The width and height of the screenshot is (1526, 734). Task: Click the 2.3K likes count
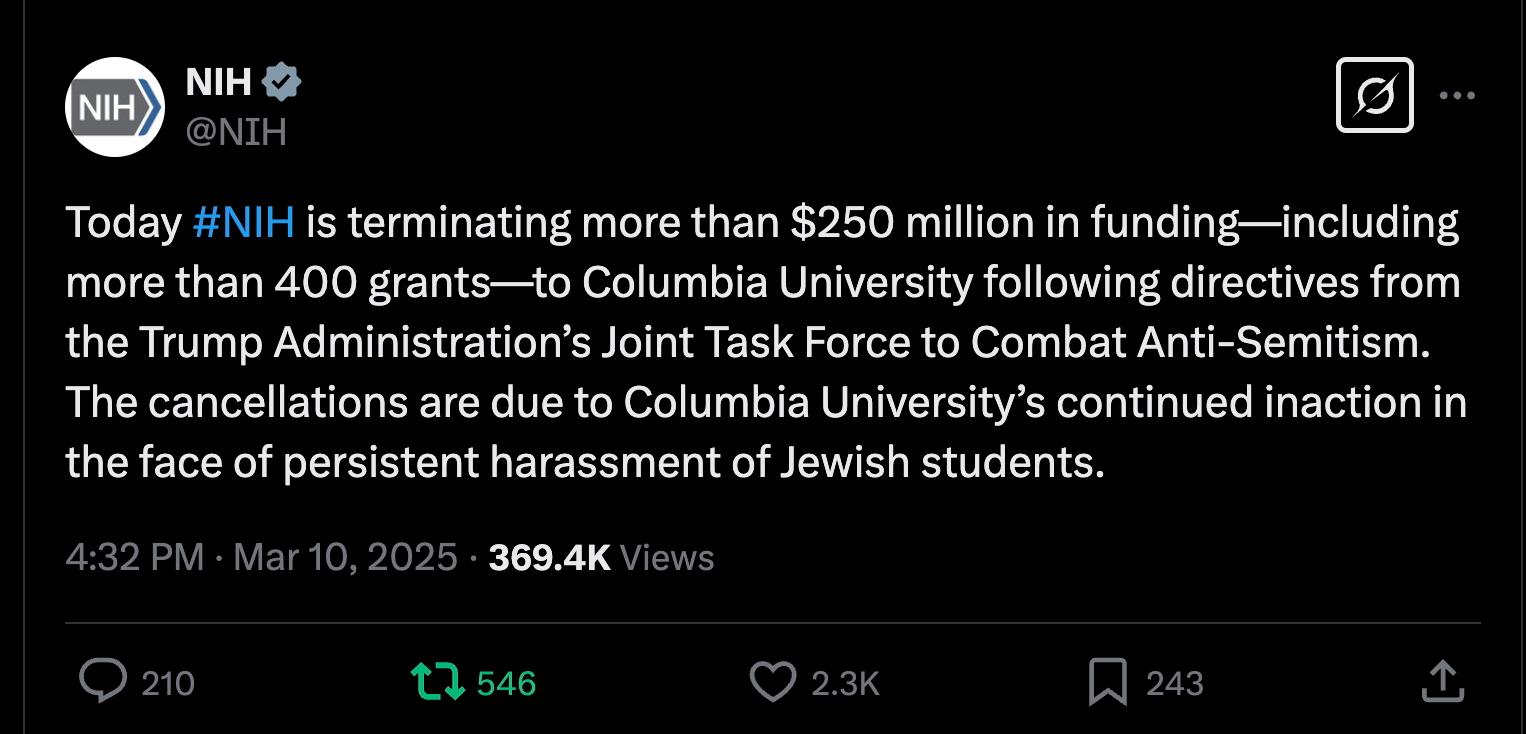(x=845, y=683)
